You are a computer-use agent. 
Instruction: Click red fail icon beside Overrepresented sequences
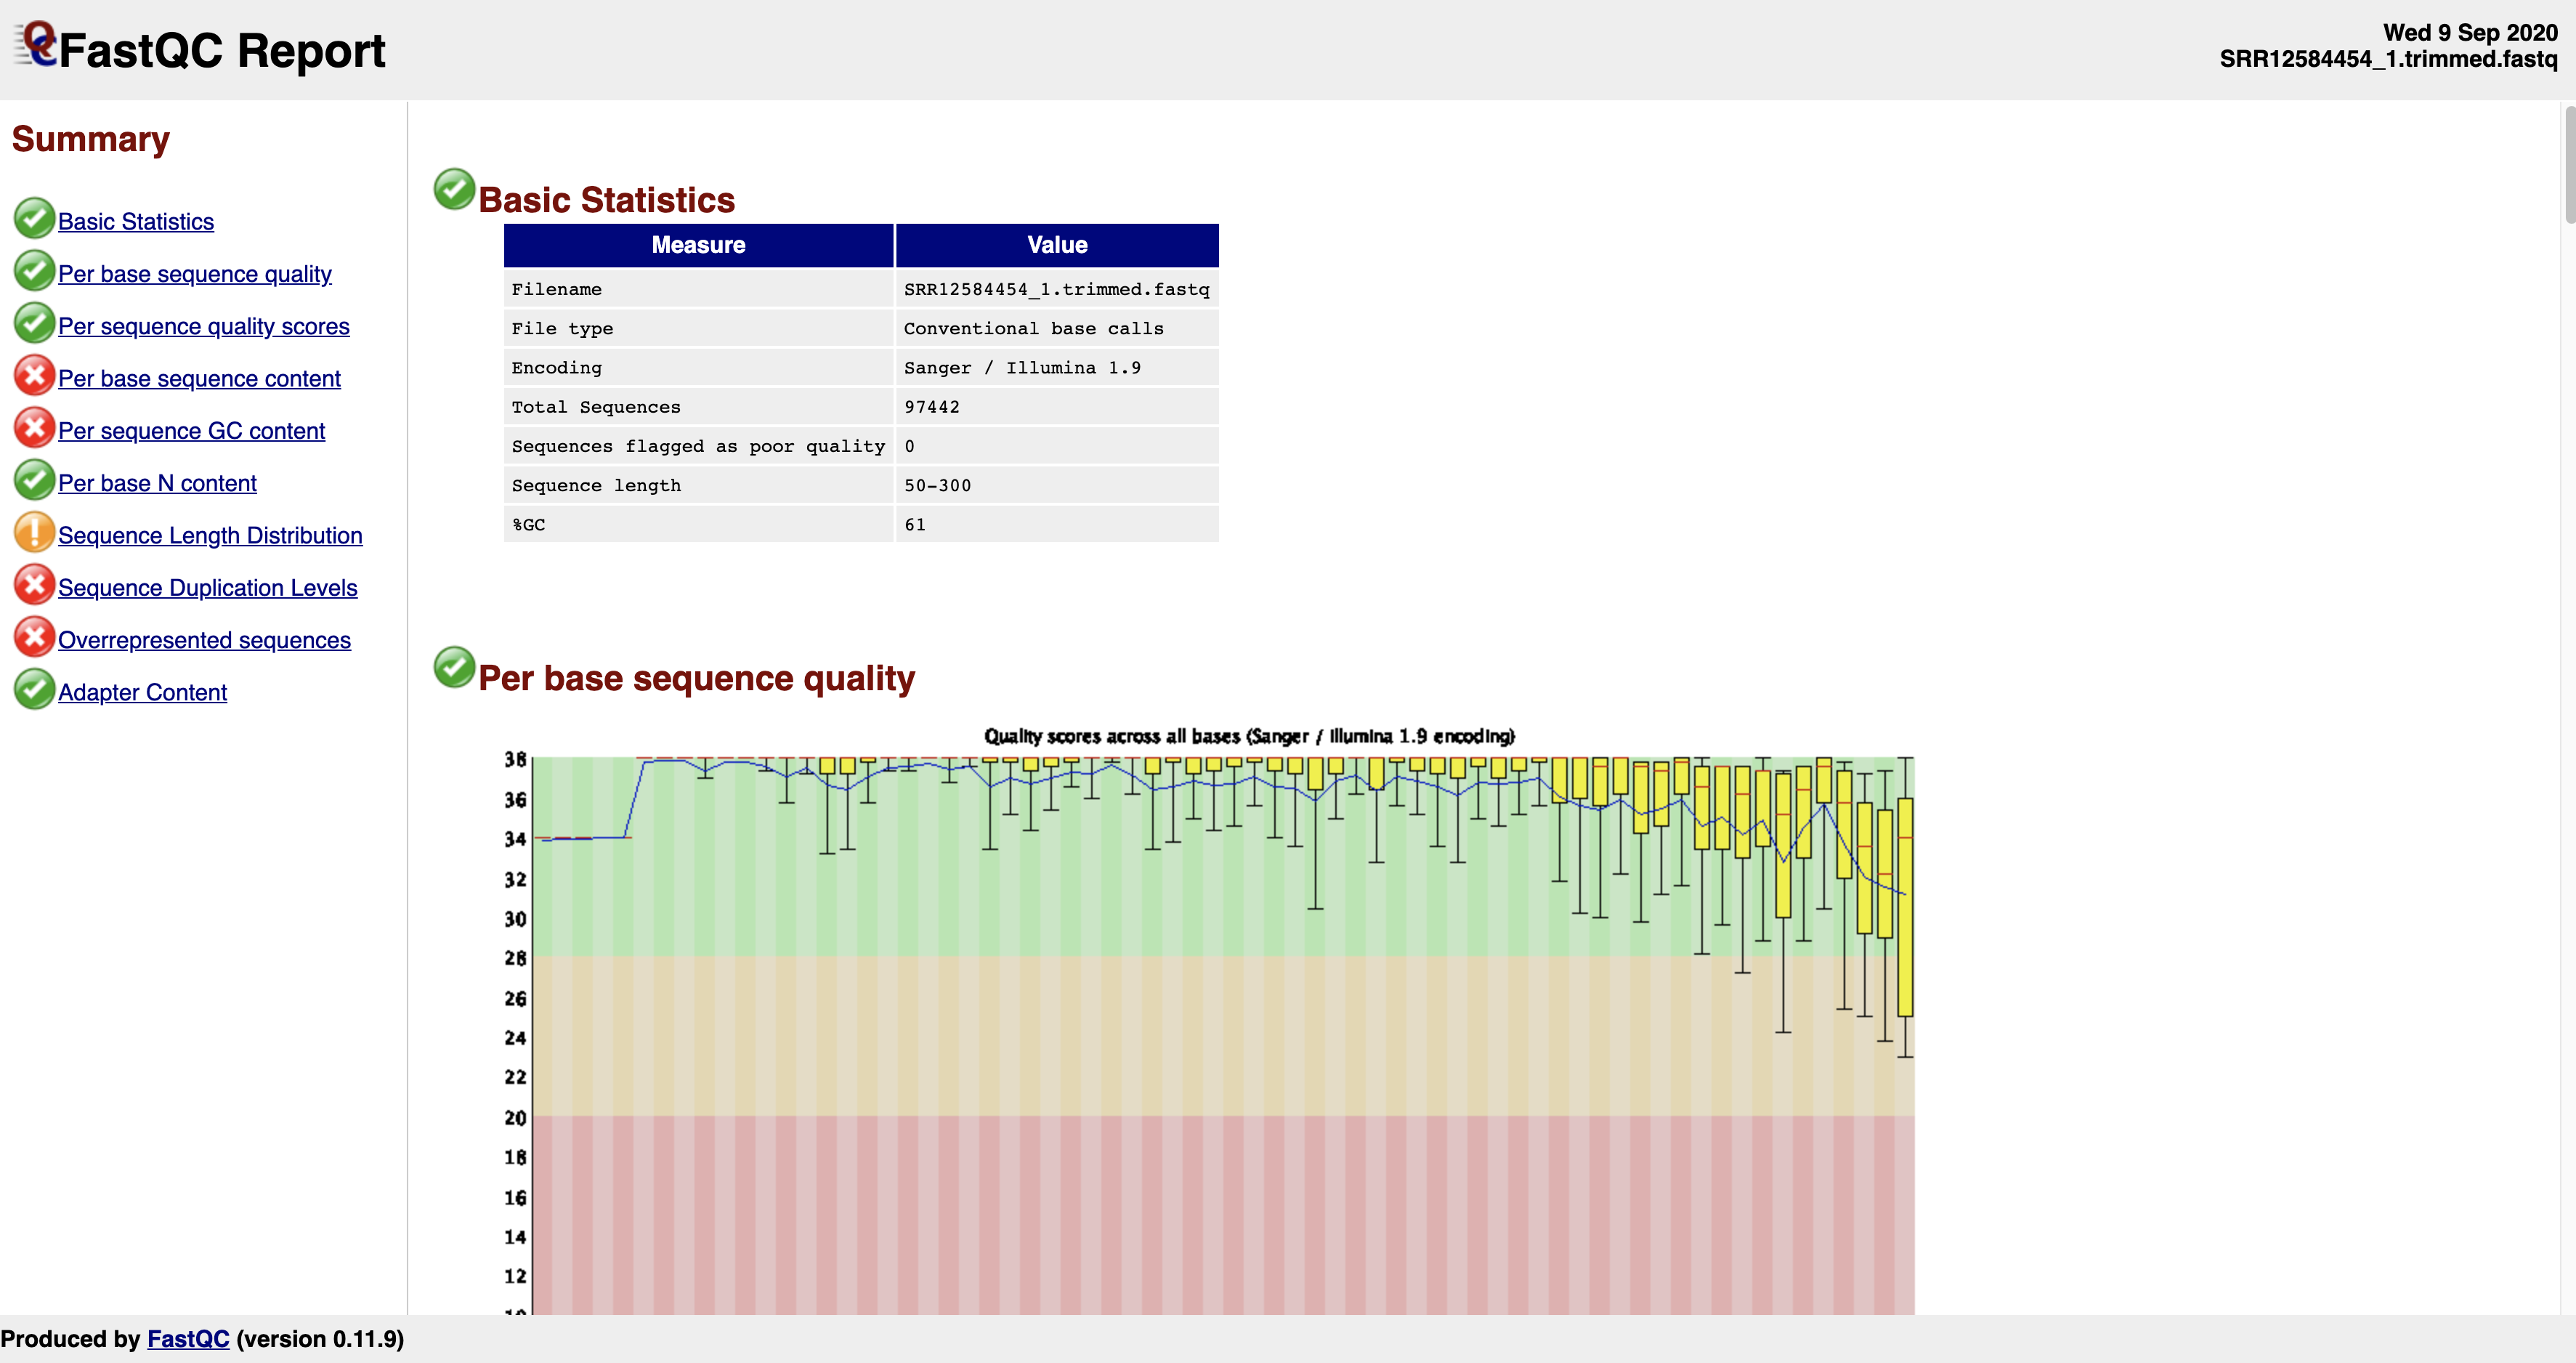tap(34, 637)
